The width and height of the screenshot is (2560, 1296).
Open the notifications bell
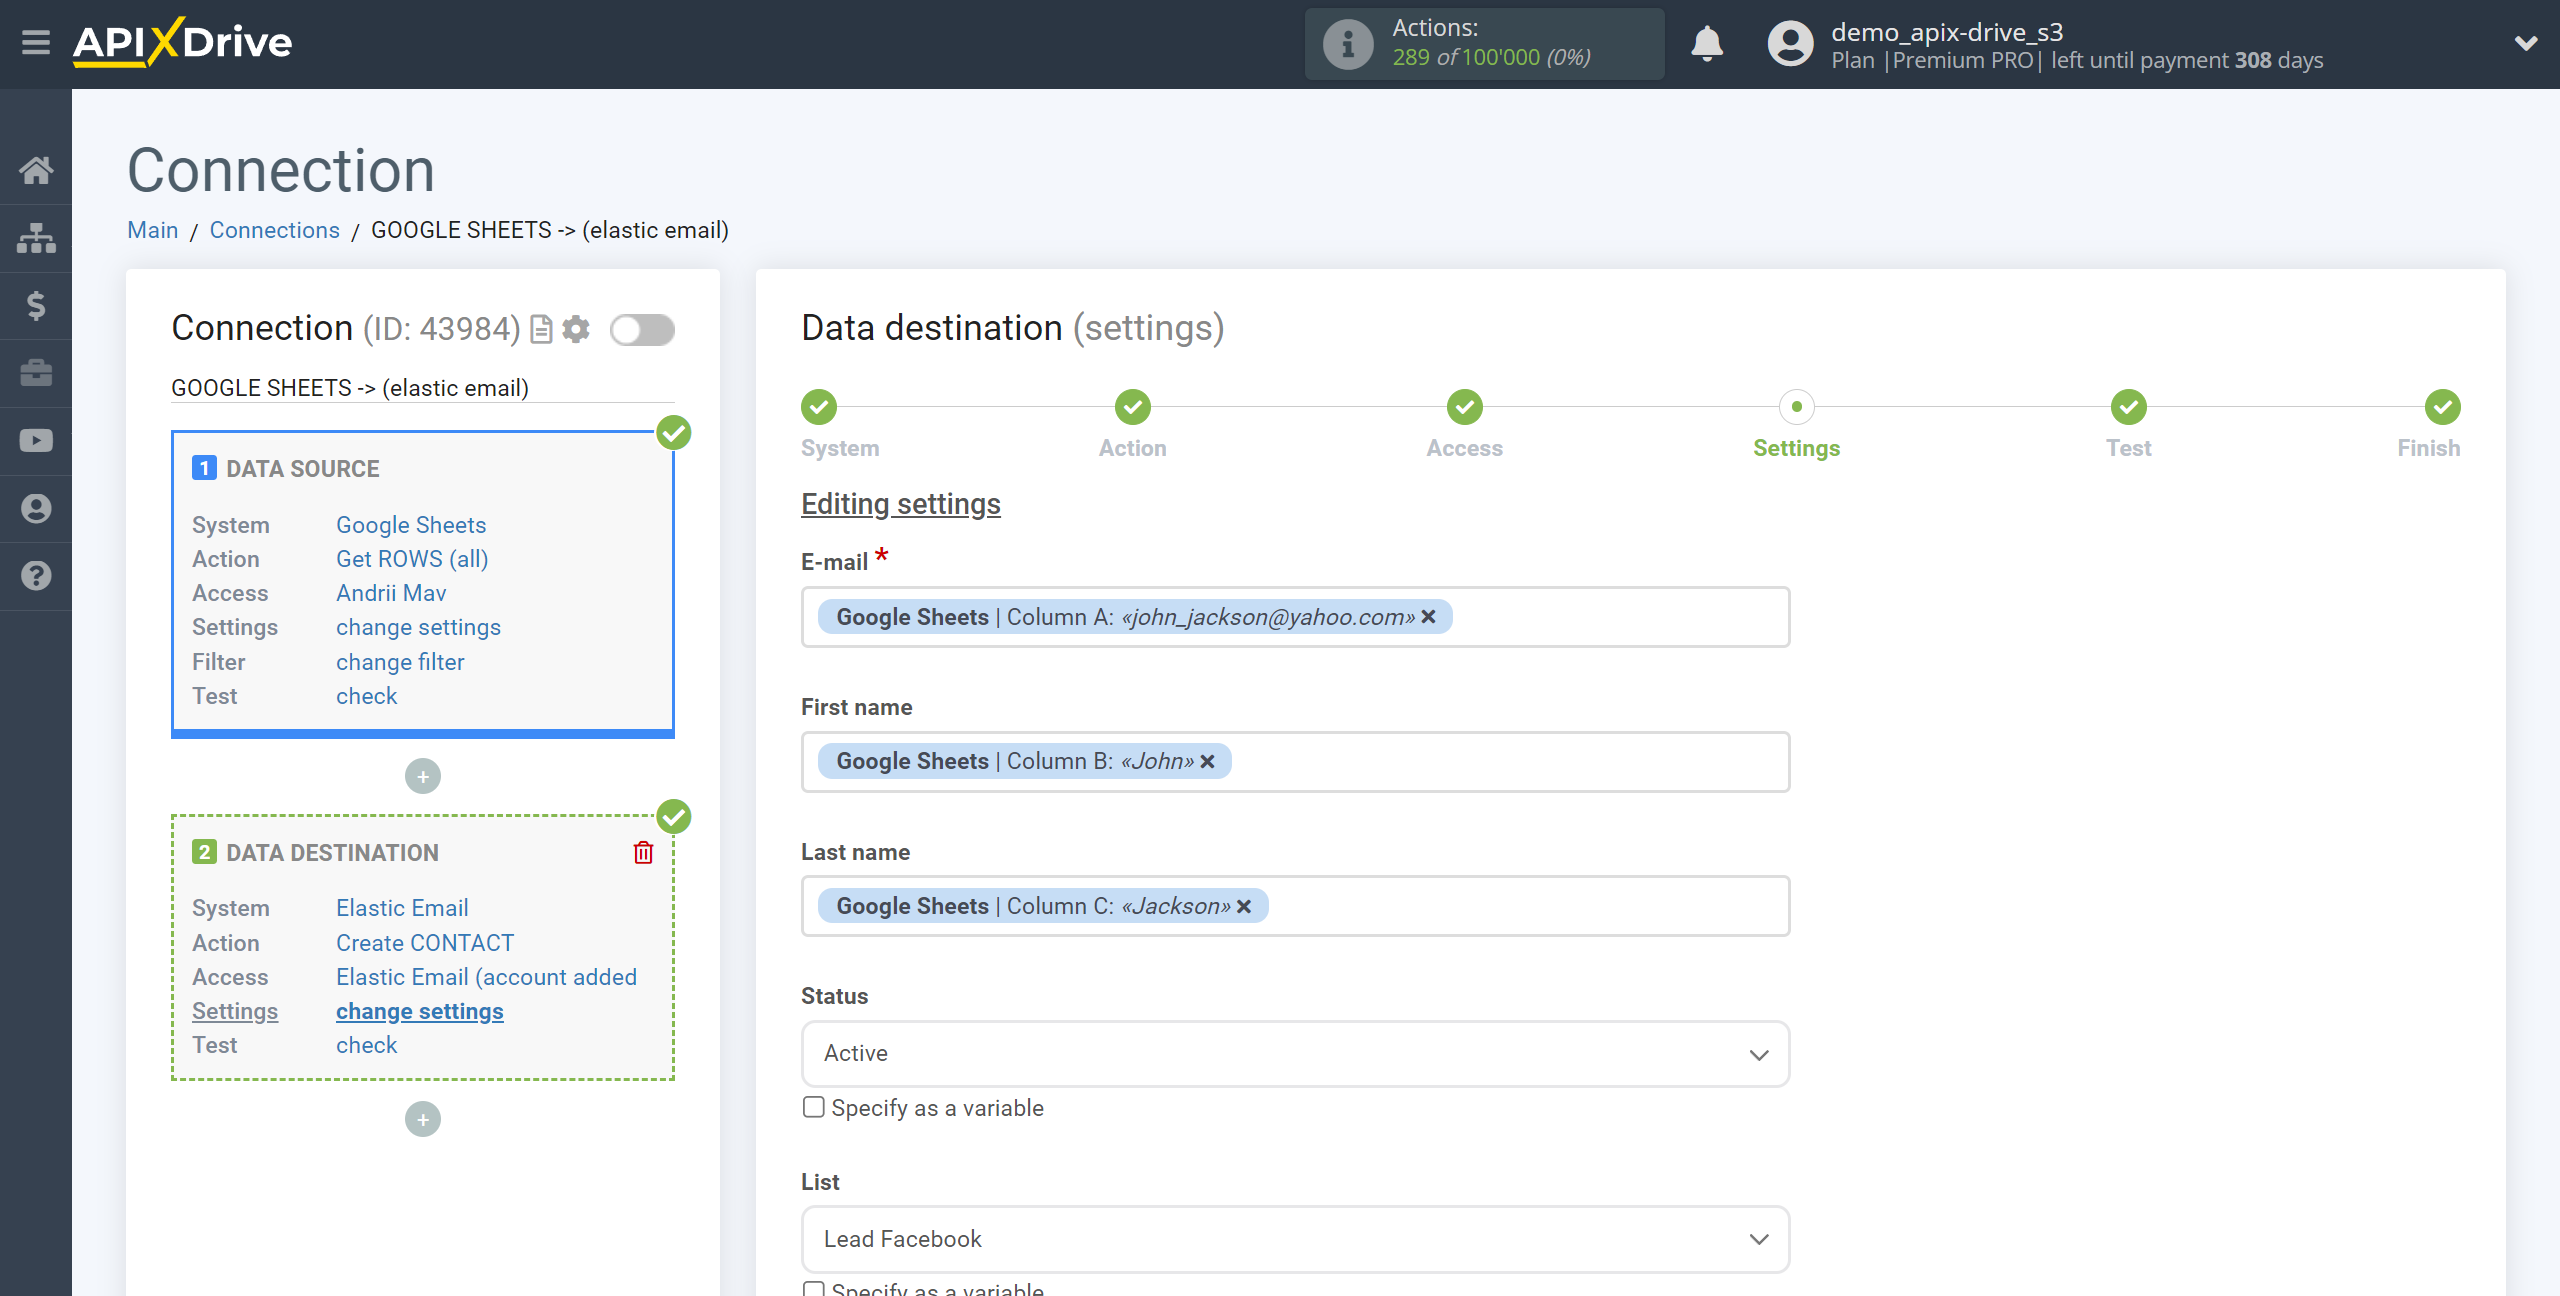click(x=1707, y=44)
